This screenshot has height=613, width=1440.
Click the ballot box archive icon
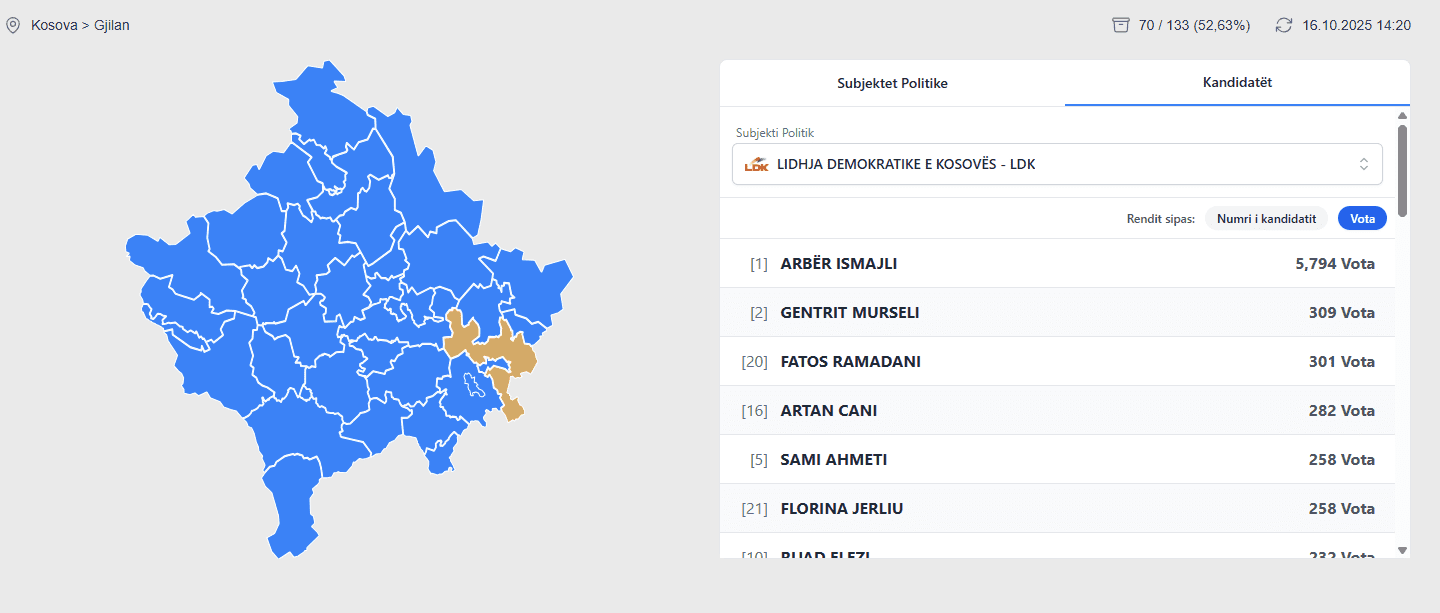click(1121, 25)
